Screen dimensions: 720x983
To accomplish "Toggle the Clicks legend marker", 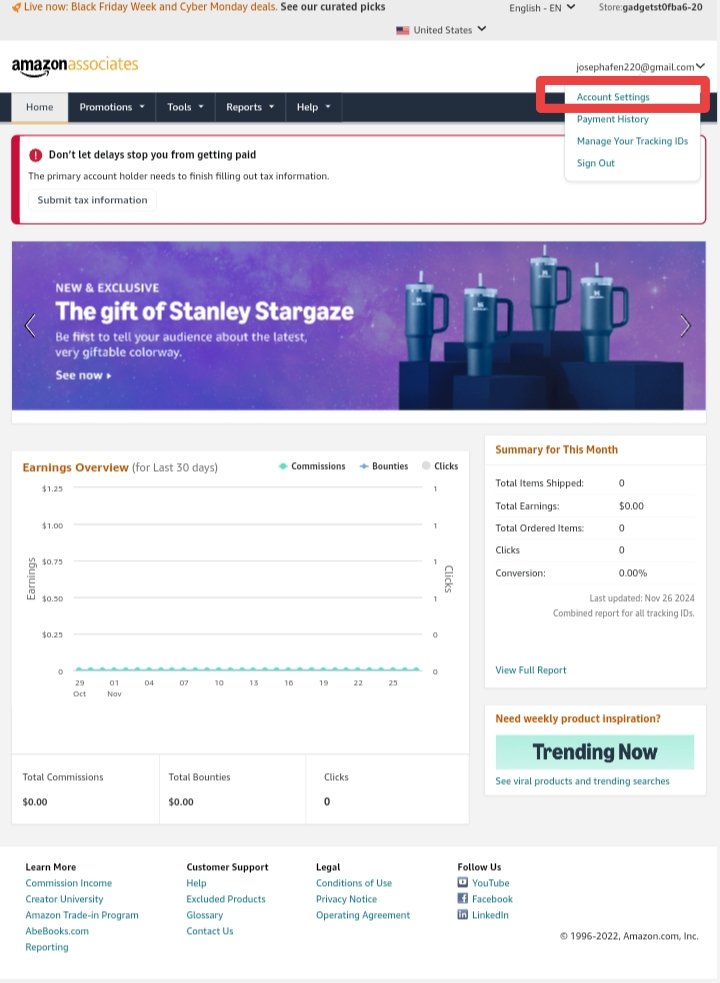I will coord(426,466).
